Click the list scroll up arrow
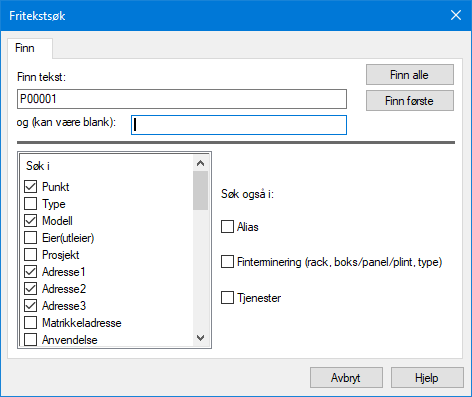Image resolution: width=472 pixels, height=397 pixels. (200, 163)
